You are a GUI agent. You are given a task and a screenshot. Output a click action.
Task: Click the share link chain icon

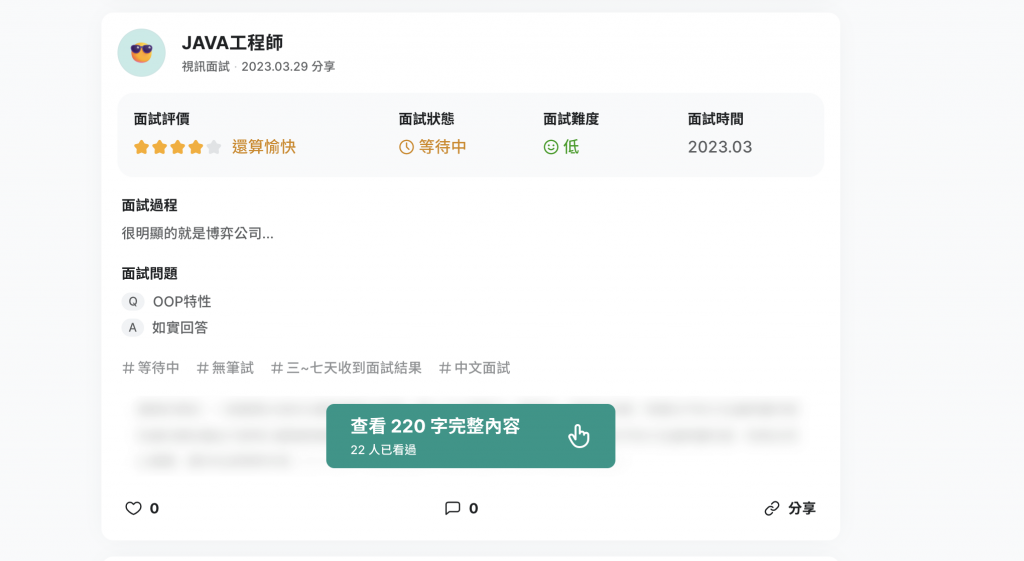click(x=772, y=508)
